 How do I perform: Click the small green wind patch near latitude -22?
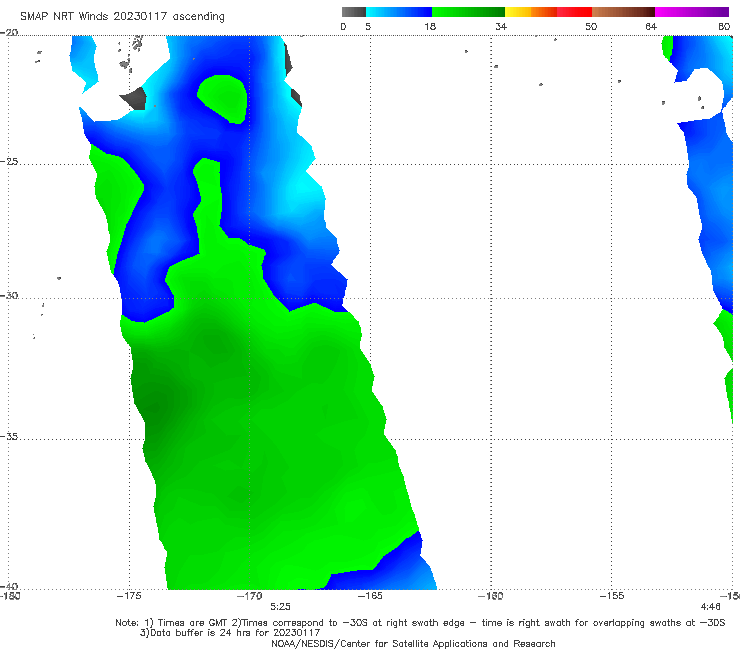[x=223, y=98]
